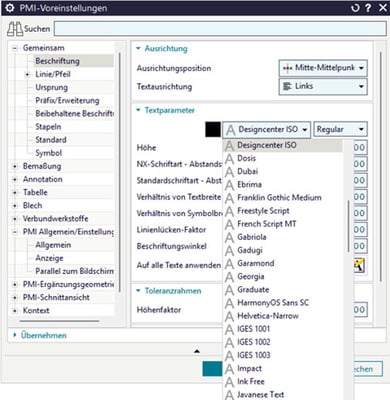Select Parallel zum Bildschirm tree item
The image size is (390, 400).
pyautogui.click(x=74, y=271)
